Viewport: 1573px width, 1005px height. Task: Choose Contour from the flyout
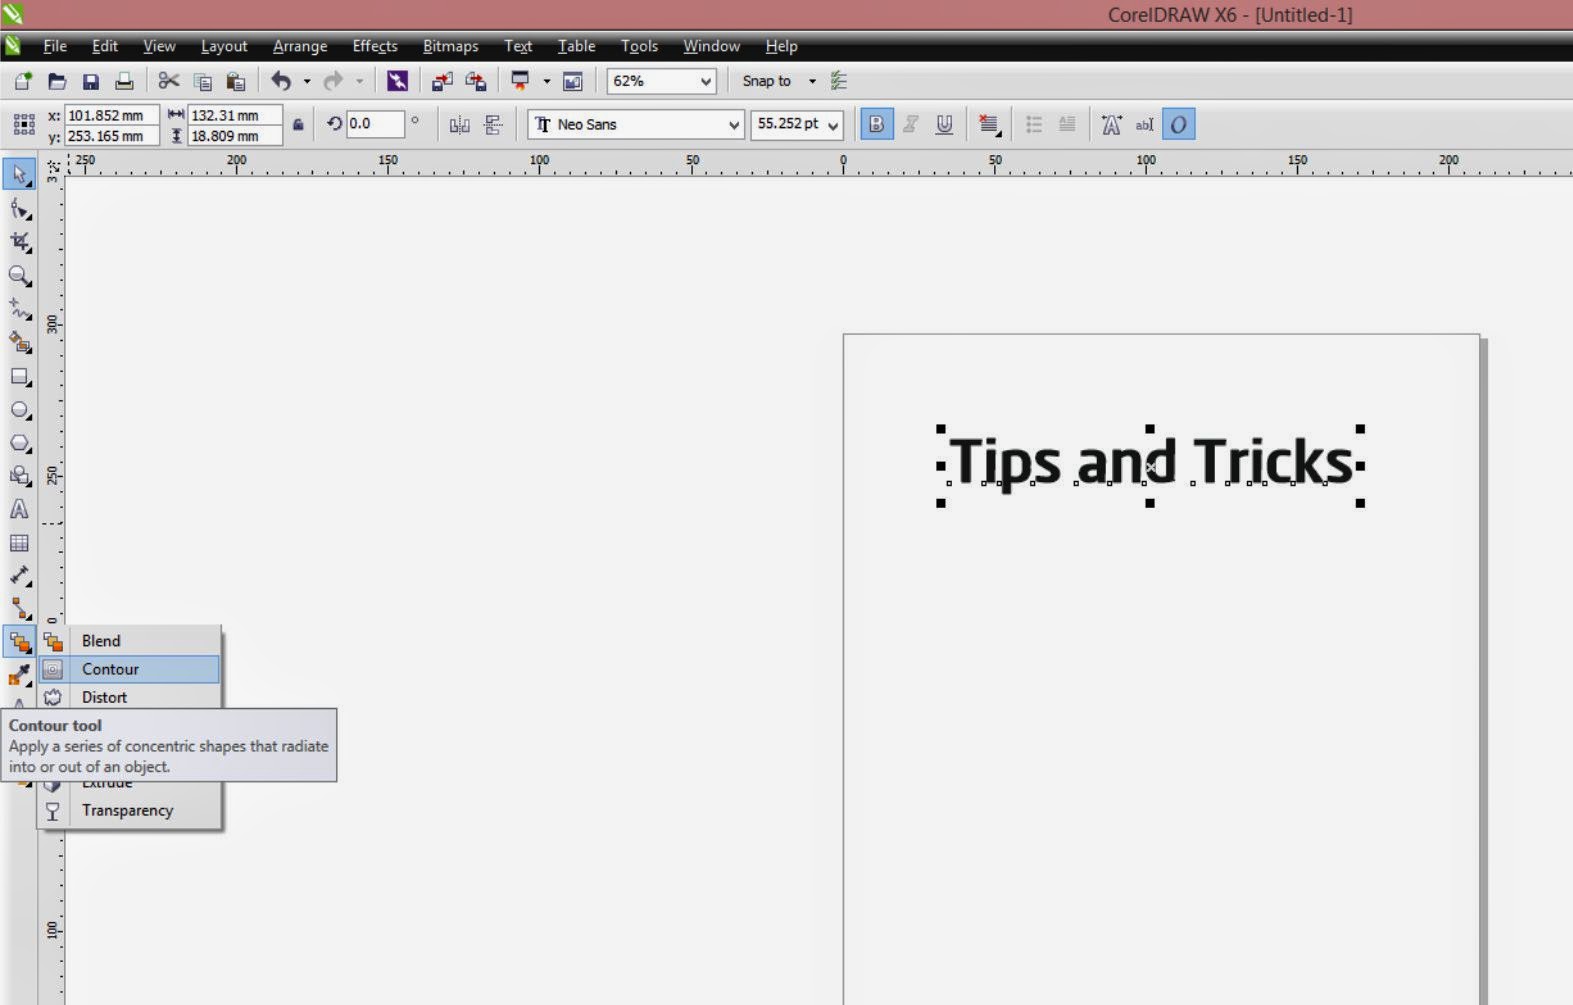point(129,669)
